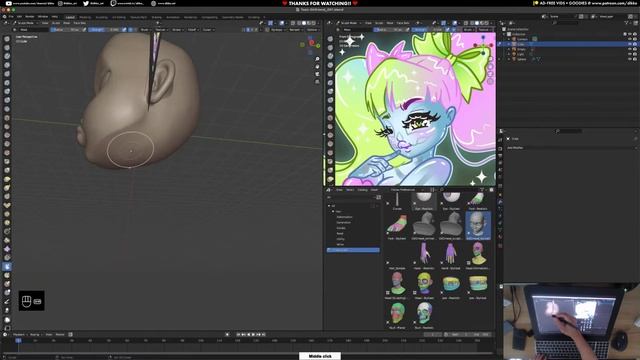The image size is (640, 360).
Task: Switch to the Sculpting workspace tab
Action: click(x=102, y=17)
